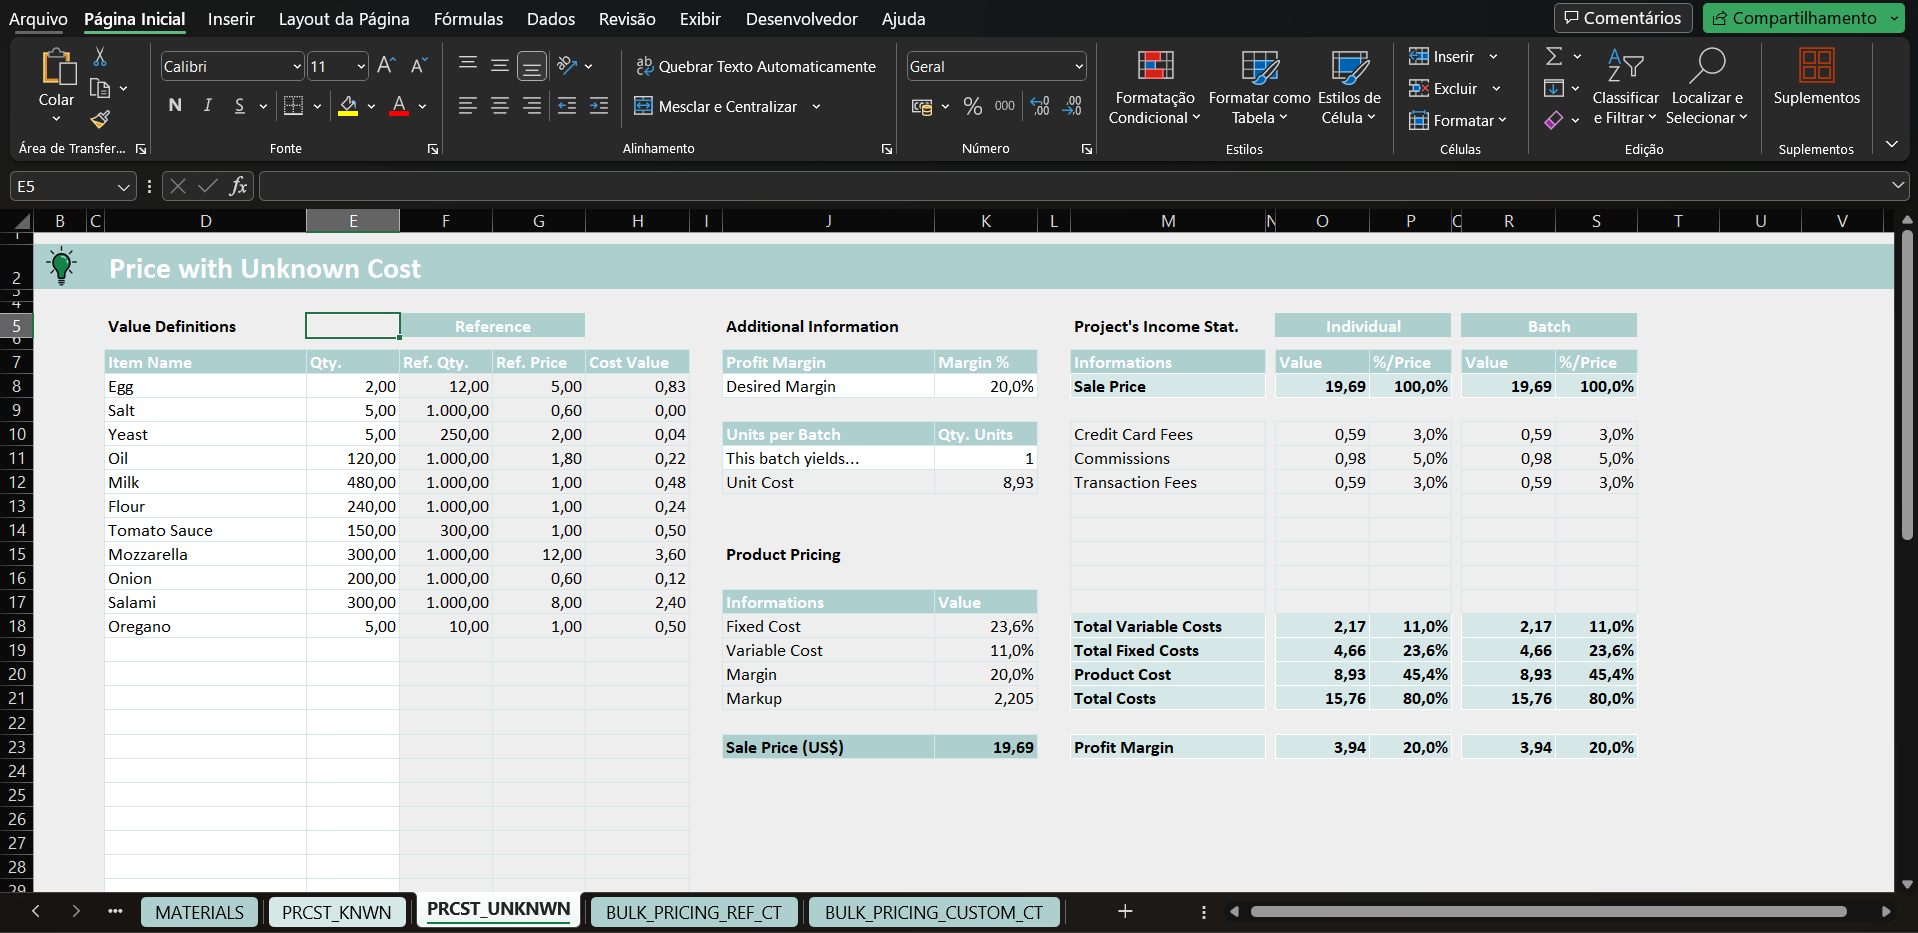Click inside the formula bar
Image resolution: width=1918 pixels, height=933 pixels.
(700, 186)
